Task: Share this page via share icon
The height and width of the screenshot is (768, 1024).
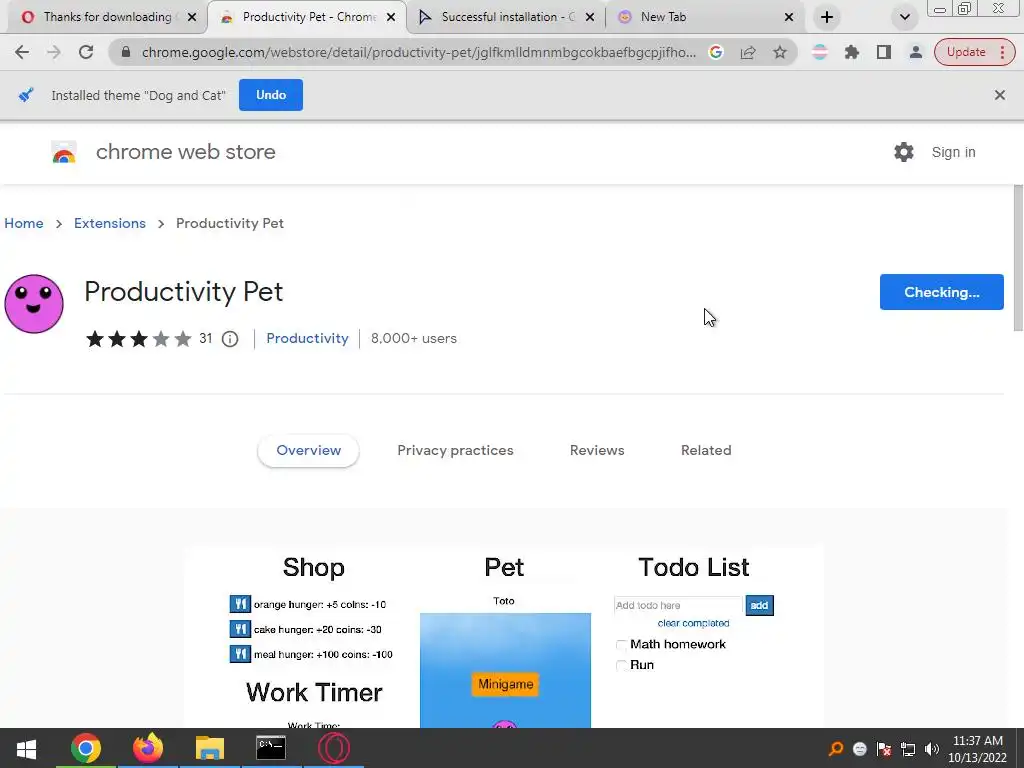Action: [x=748, y=52]
